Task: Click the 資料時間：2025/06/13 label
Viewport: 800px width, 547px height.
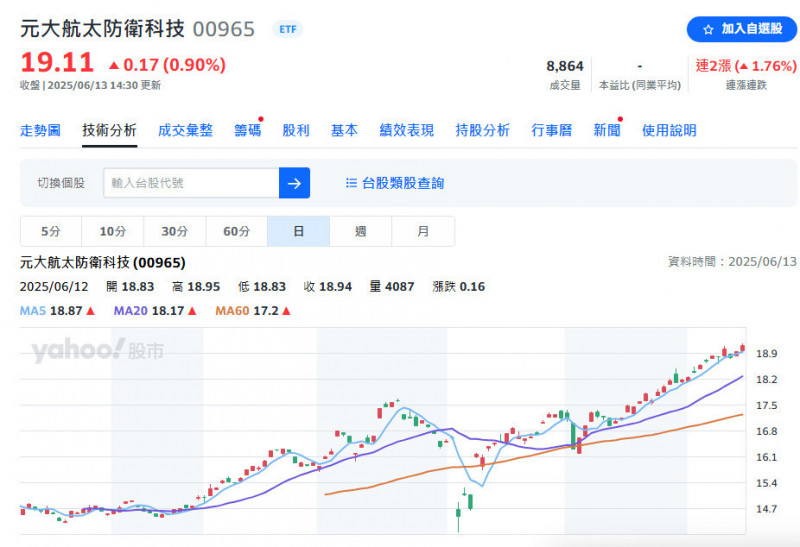Action: [x=732, y=262]
